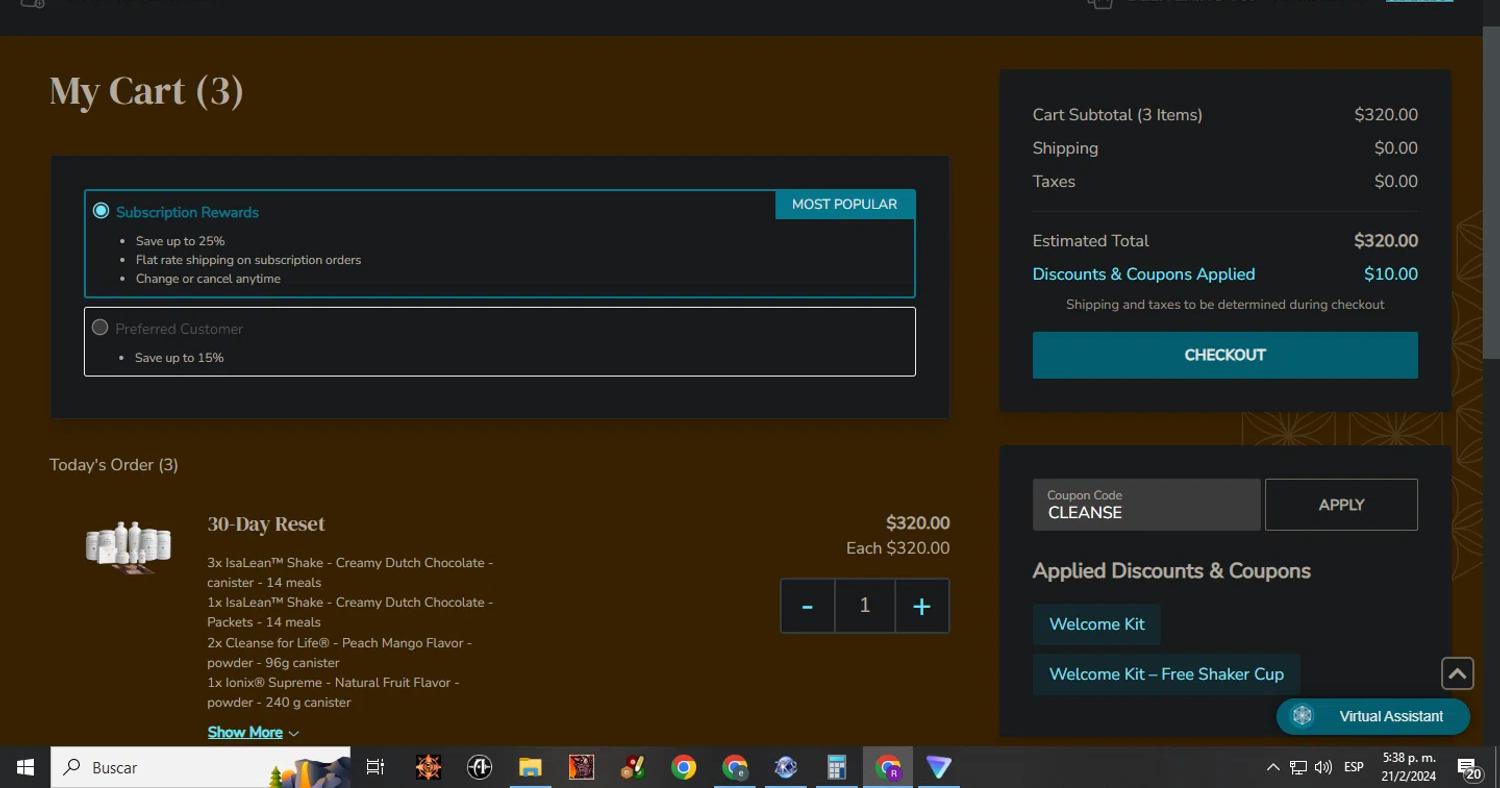Click 'Shipping and taxes to be determined' note
This screenshot has width=1500, height=788.
coord(1225,304)
